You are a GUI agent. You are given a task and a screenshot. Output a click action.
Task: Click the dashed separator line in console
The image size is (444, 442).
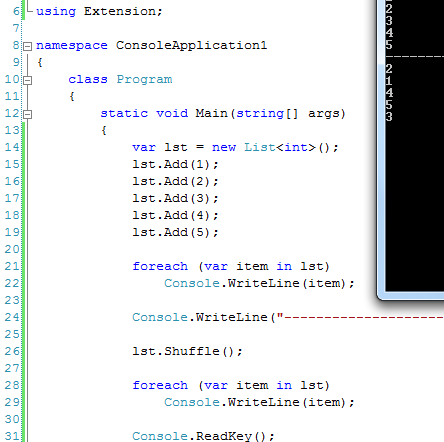coord(415,57)
